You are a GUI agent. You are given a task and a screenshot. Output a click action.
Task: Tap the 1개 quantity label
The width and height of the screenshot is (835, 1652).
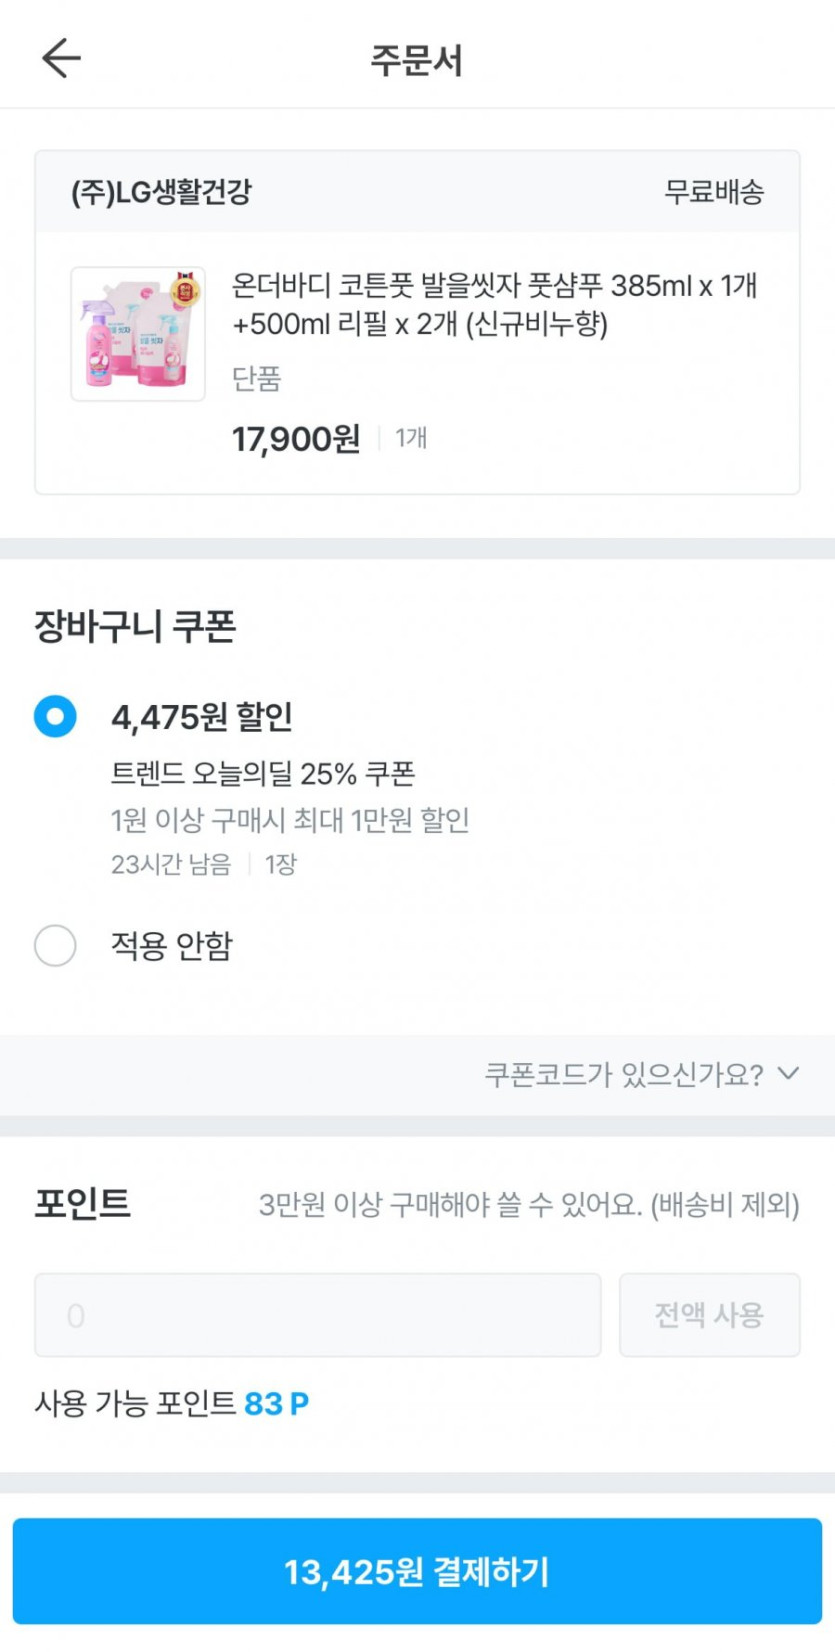point(411,438)
